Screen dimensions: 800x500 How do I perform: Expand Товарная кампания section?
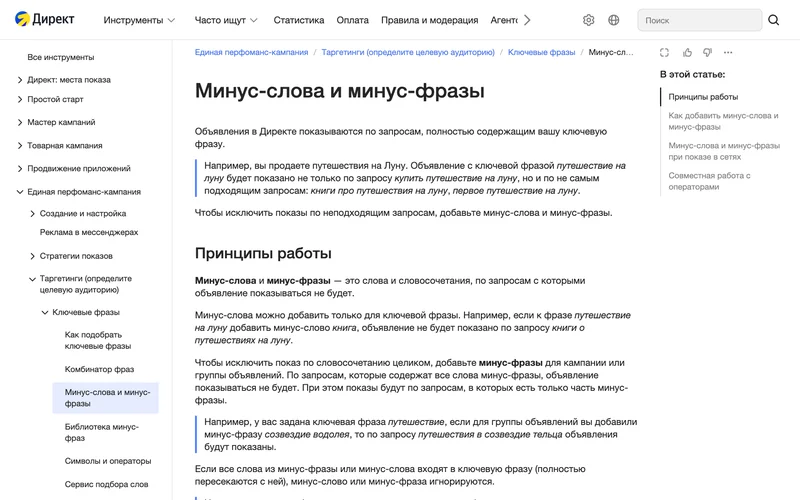point(20,145)
